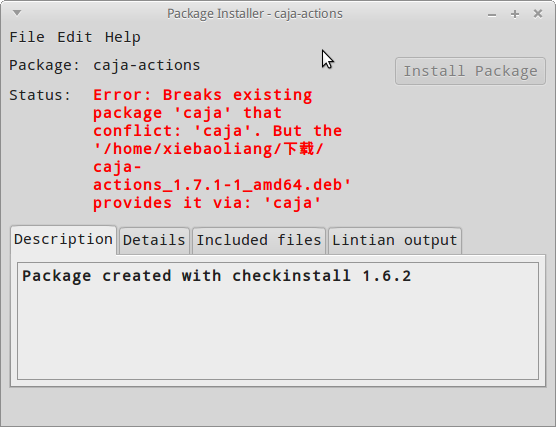Open the Help menu

[x=123, y=37]
